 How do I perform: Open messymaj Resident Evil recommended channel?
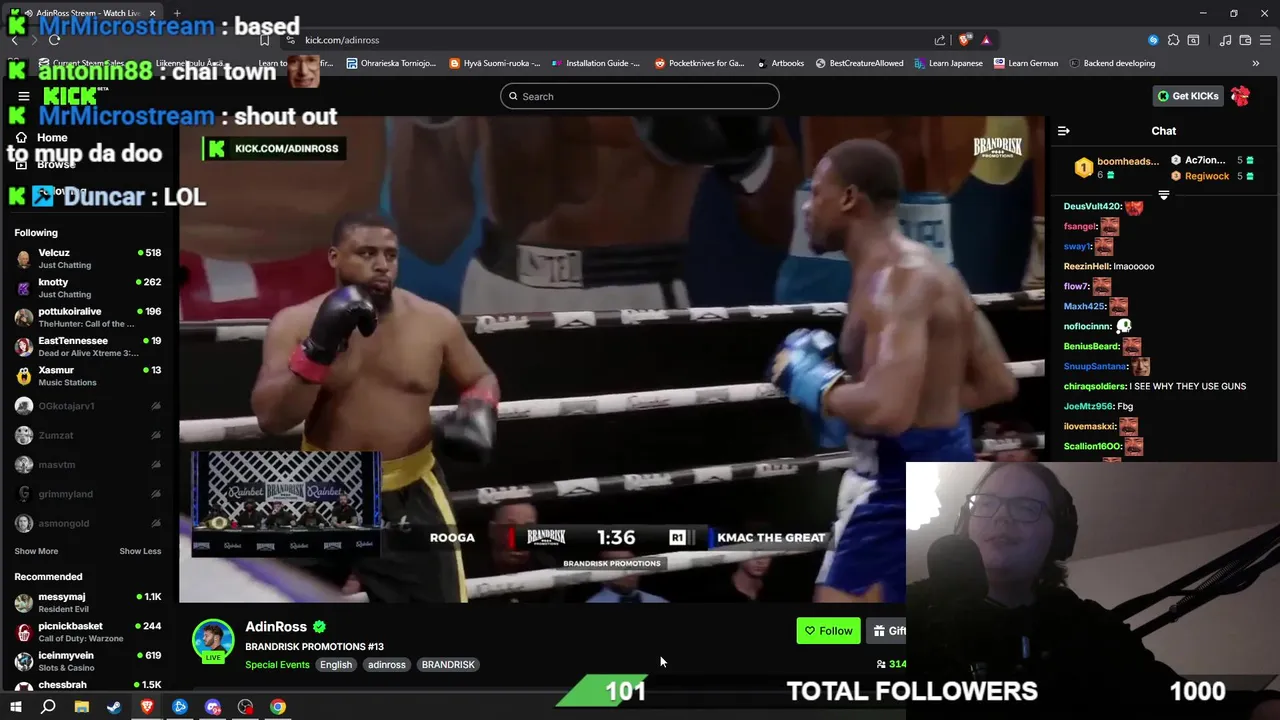pos(88,603)
